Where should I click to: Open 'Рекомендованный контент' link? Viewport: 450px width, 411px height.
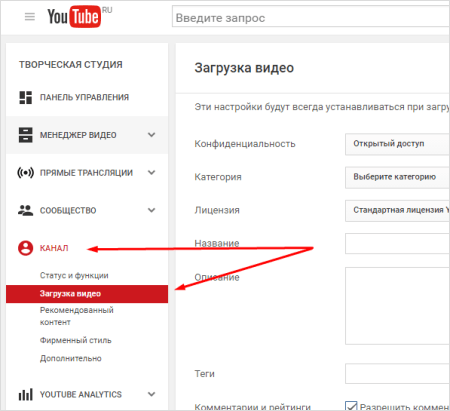77,316
